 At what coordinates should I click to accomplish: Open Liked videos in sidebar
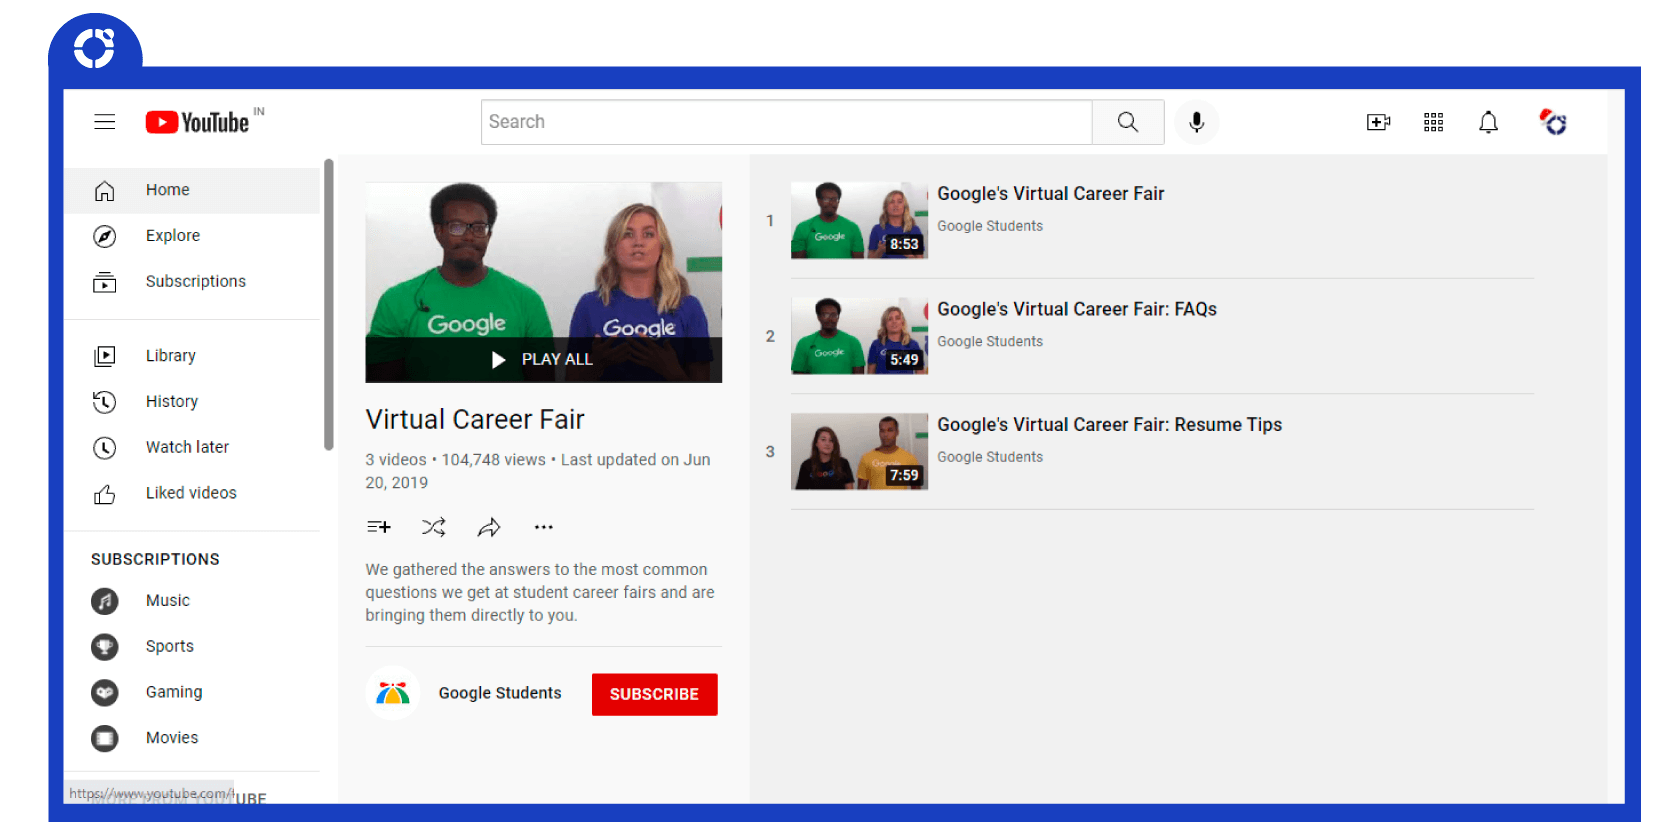(192, 493)
